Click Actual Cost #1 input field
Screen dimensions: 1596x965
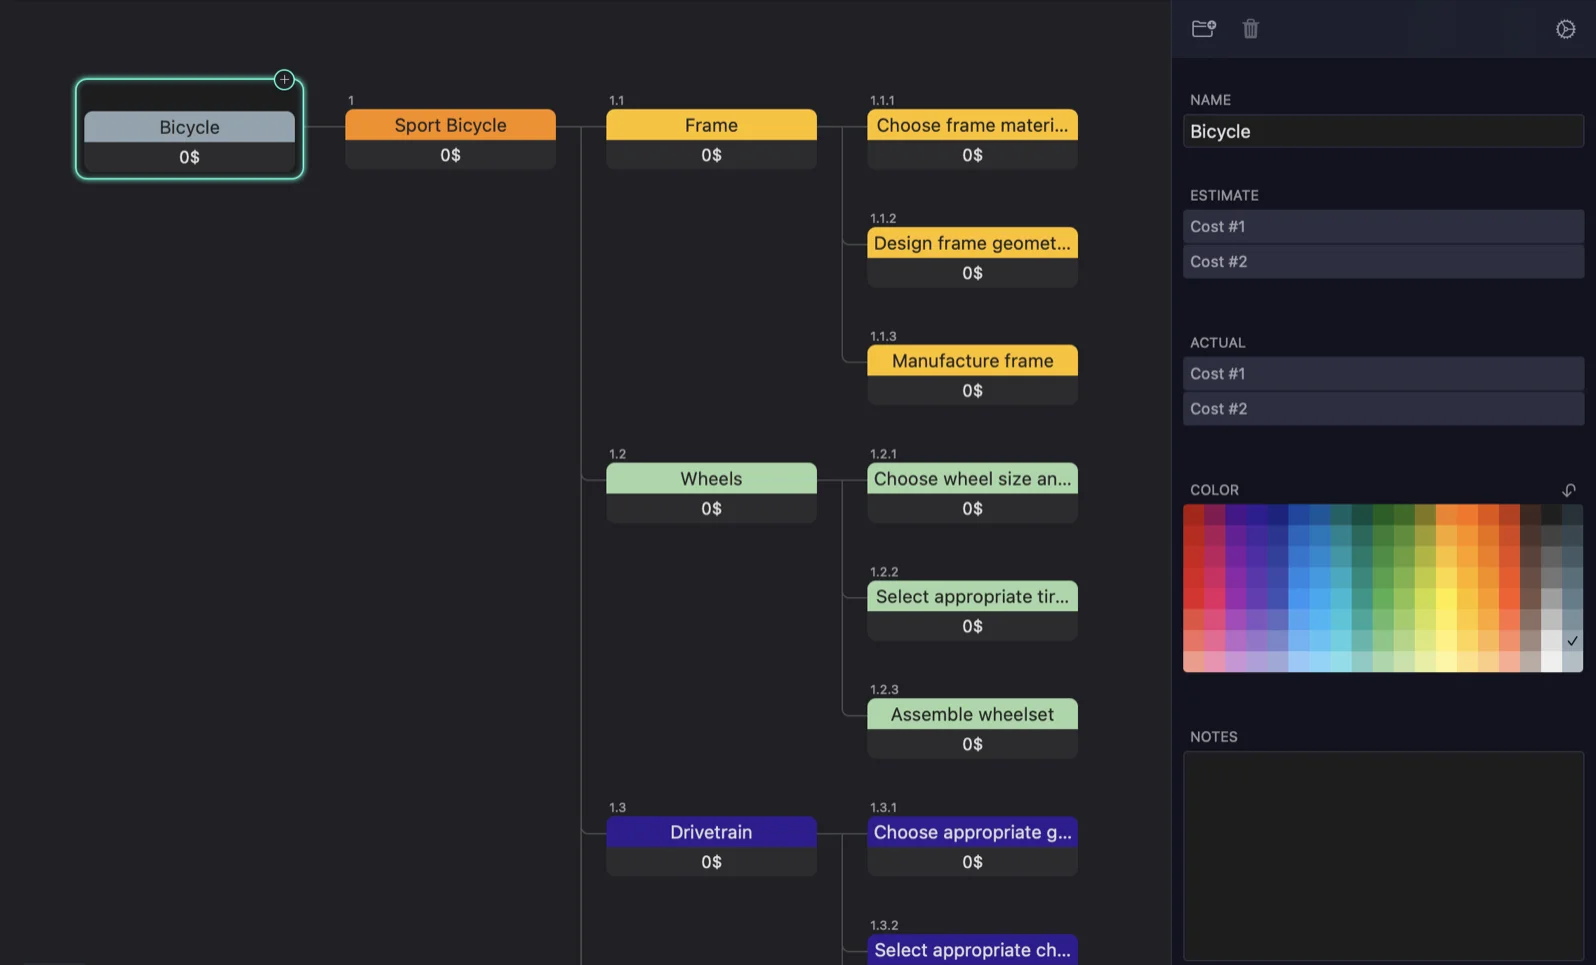[1382, 373]
